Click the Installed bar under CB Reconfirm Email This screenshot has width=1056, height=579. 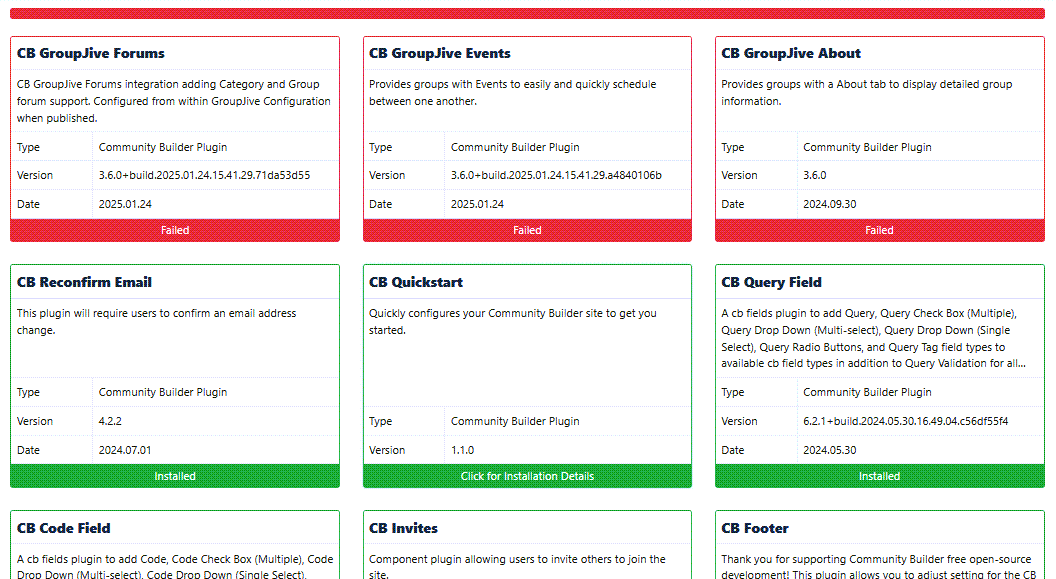pos(175,476)
